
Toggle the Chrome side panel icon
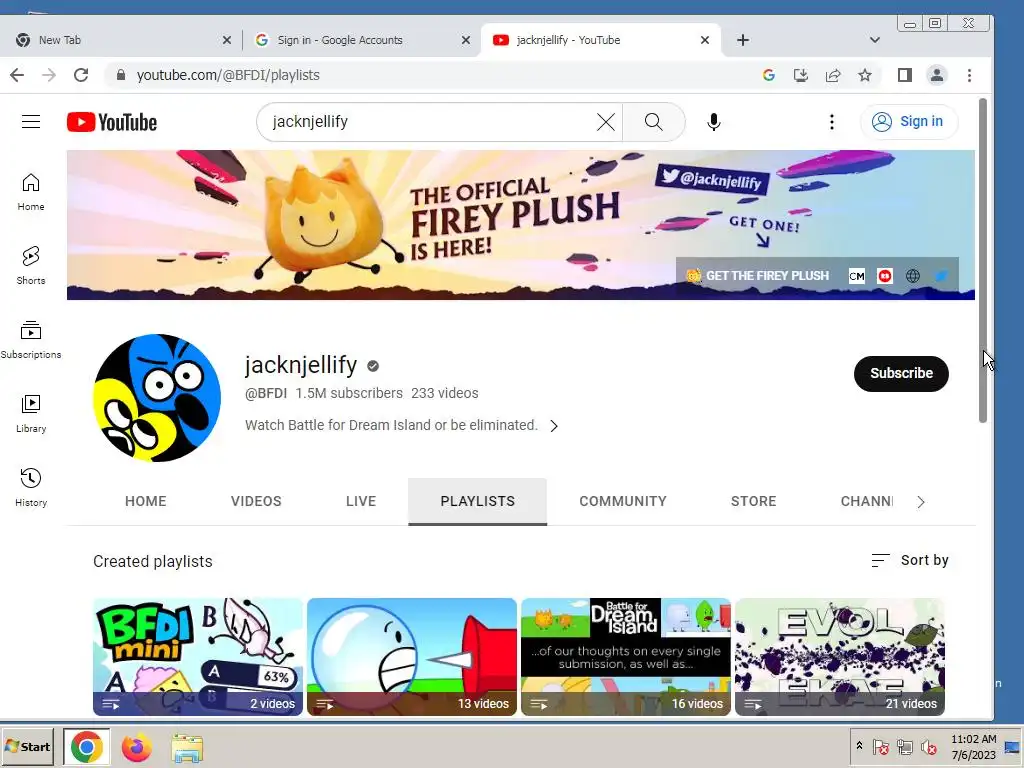(x=904, y=75)
